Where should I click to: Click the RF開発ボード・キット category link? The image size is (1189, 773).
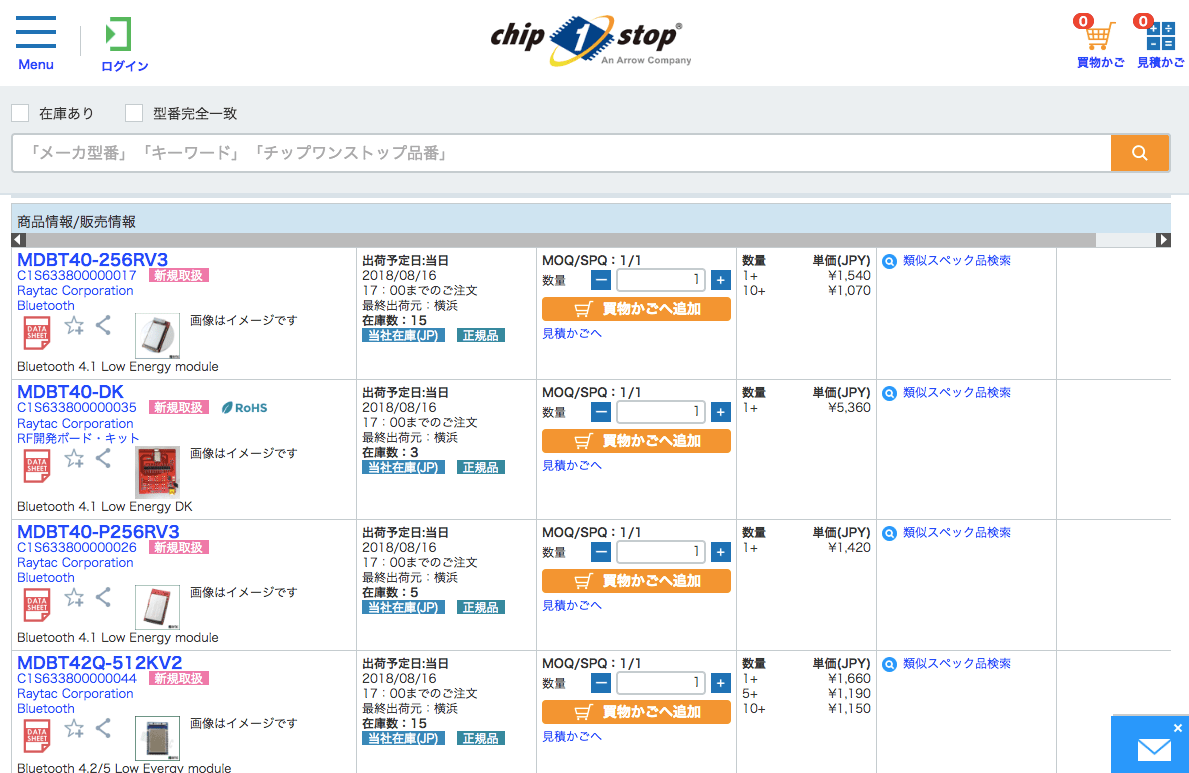(x=78, y=438)
